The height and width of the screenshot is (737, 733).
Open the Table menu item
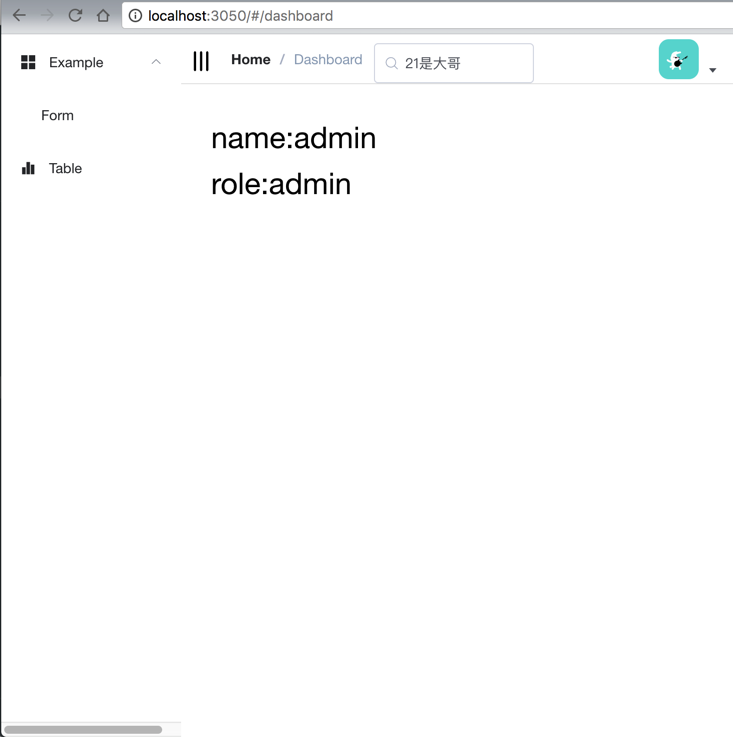91,168
